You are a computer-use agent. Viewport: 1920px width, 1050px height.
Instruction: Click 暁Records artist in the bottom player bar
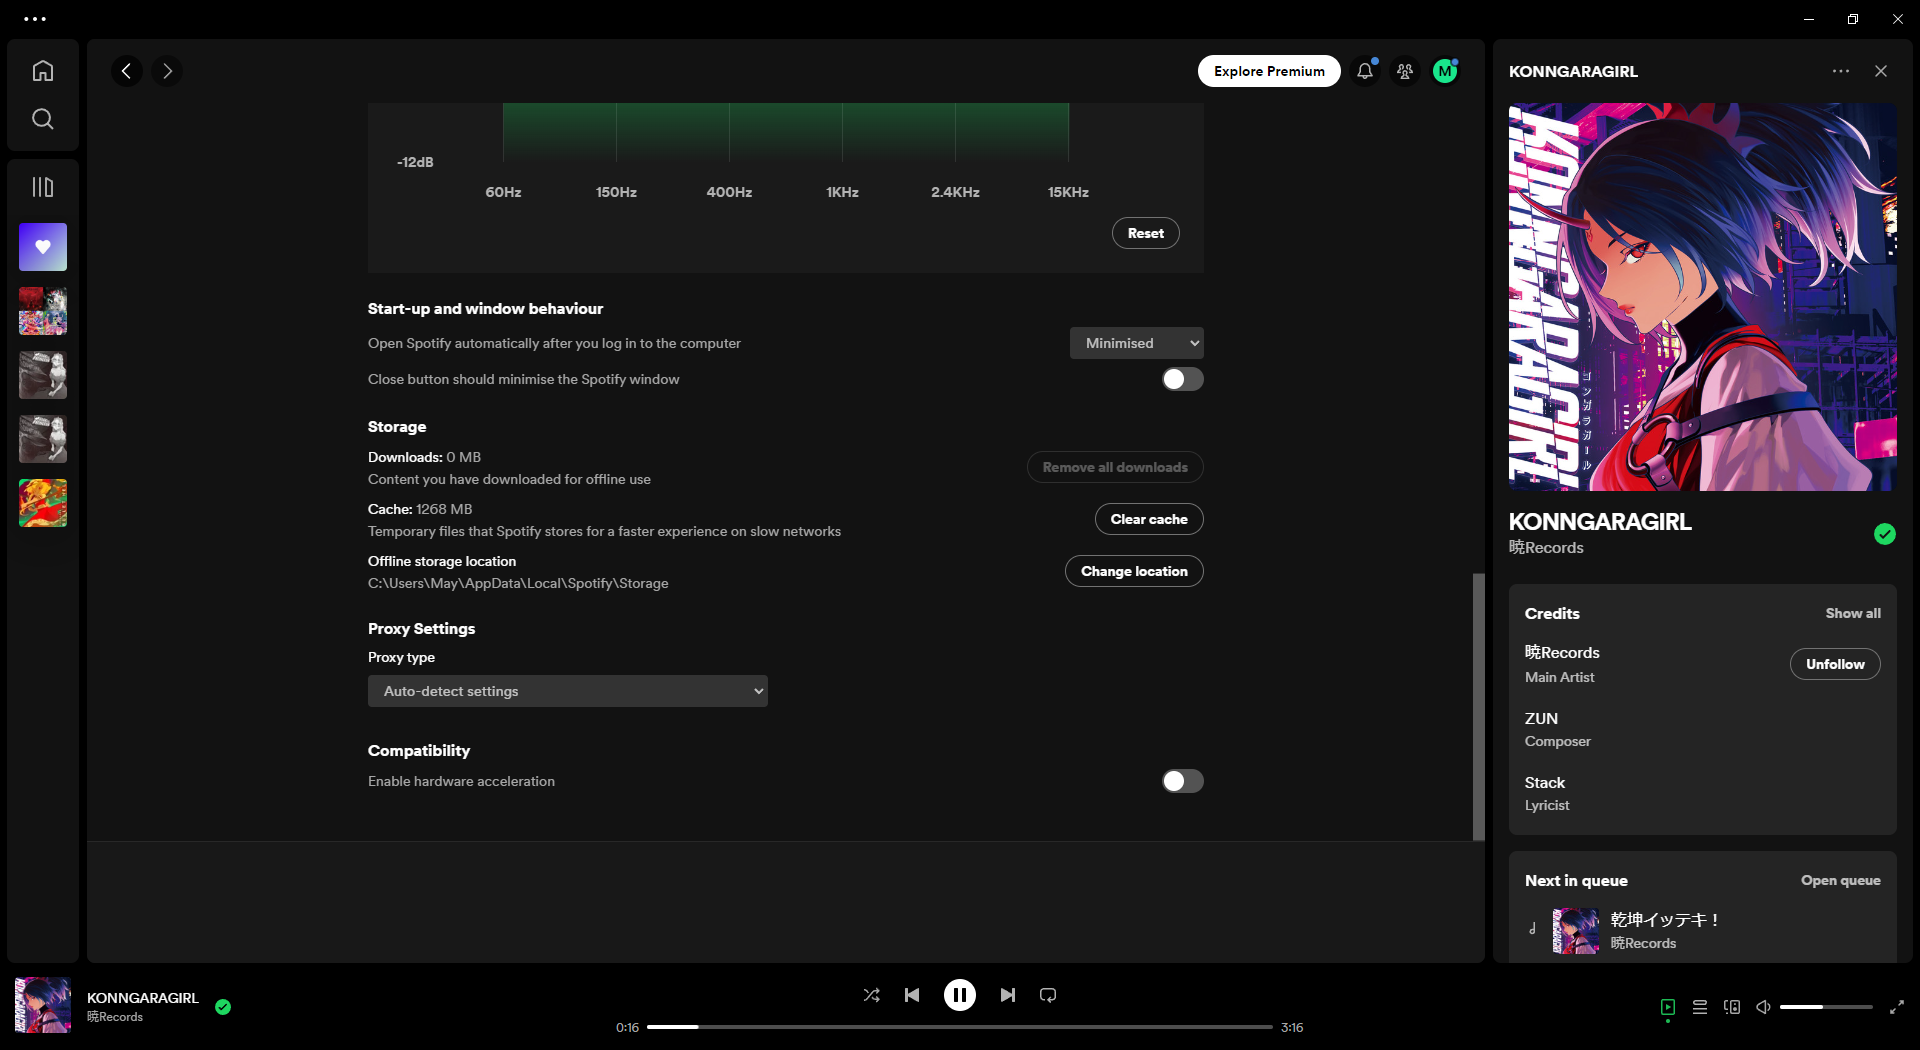point(115,1017)
